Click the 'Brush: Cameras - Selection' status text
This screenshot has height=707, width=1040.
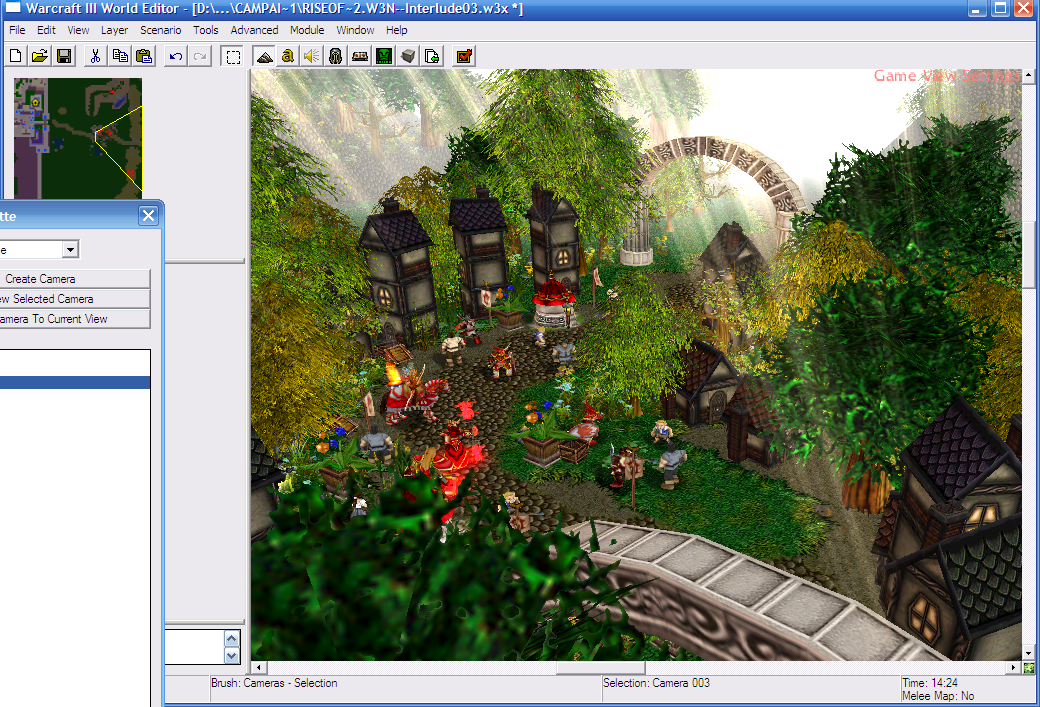274,683
